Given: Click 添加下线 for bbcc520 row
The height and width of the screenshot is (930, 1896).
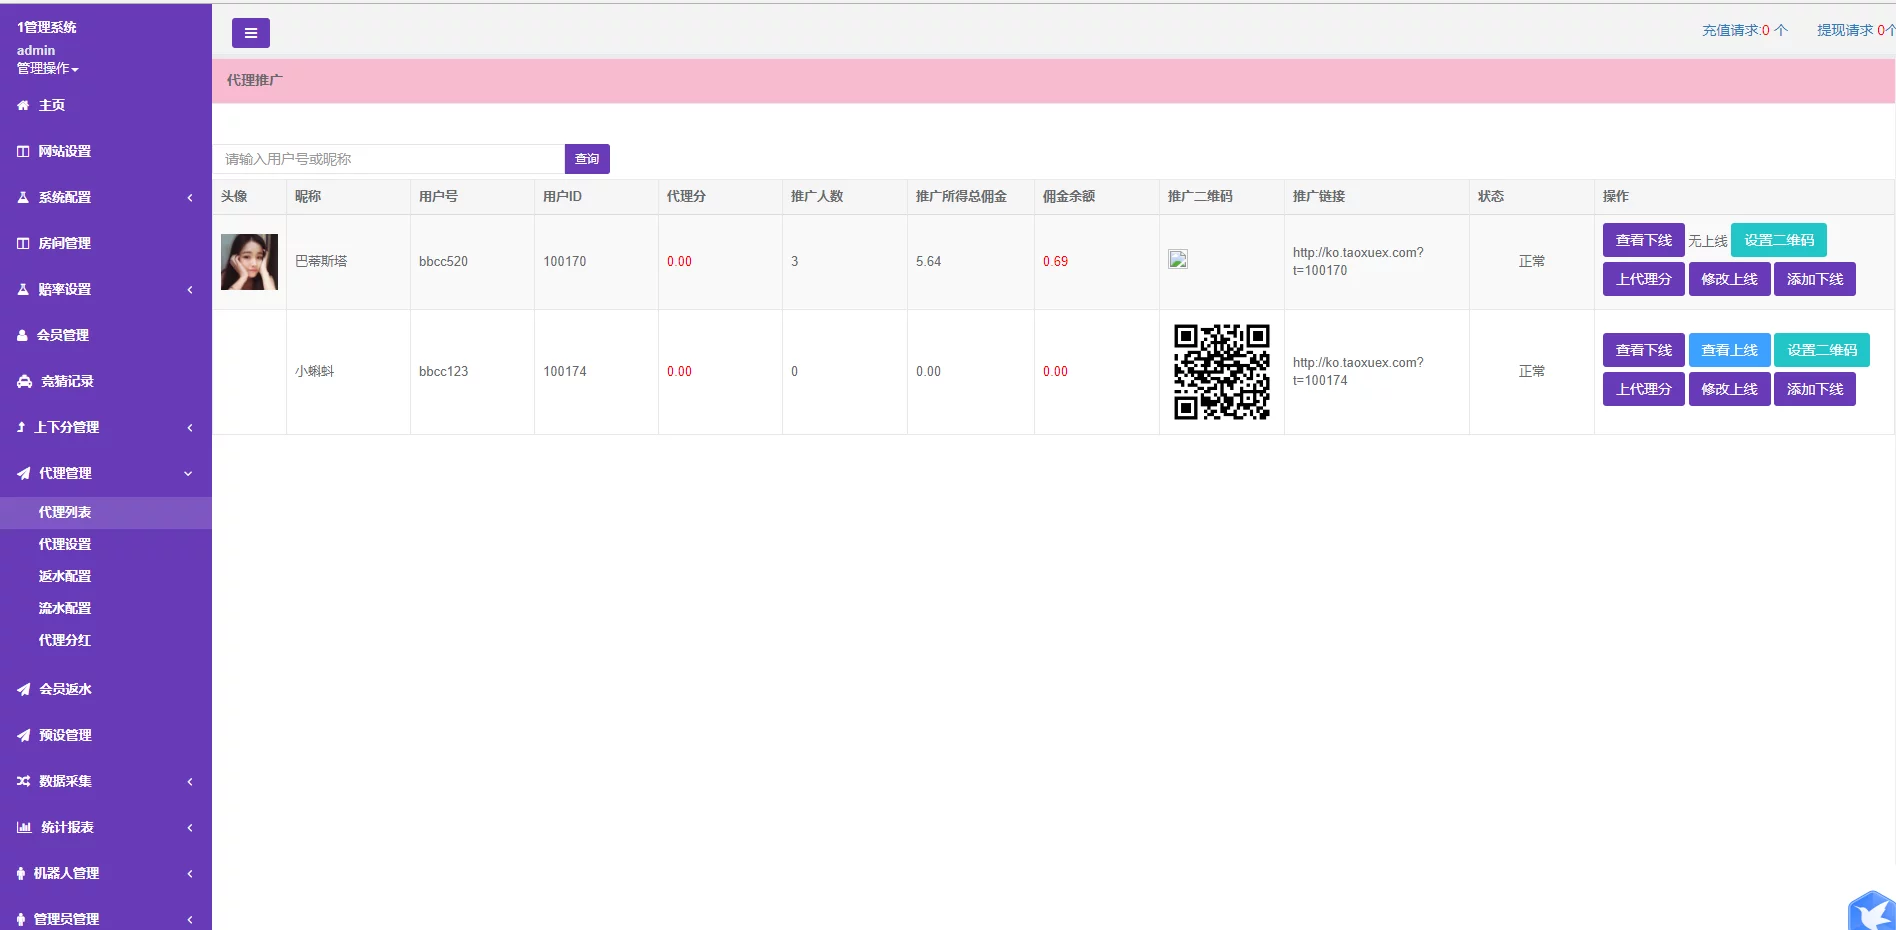Looking at the screenshot, I should (1815, 279).
